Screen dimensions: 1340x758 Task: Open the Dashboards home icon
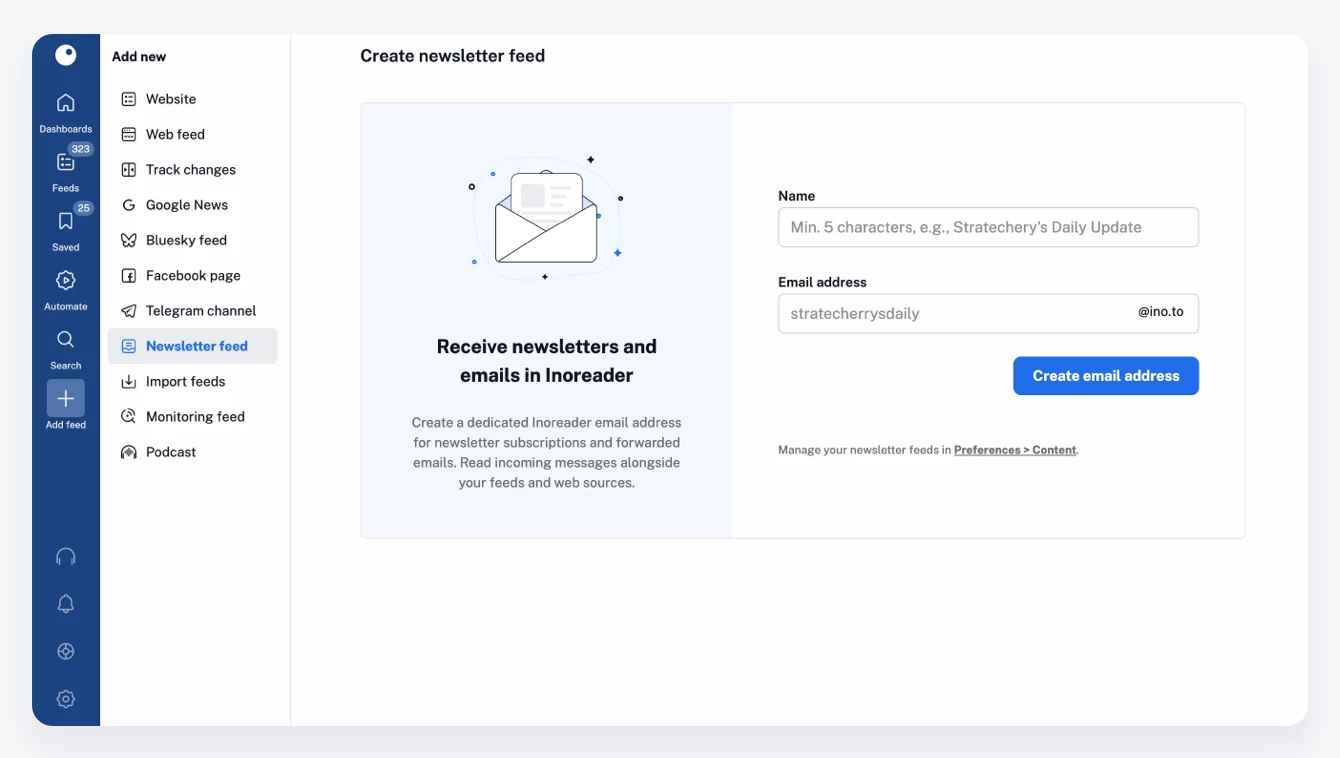point(66,103)
